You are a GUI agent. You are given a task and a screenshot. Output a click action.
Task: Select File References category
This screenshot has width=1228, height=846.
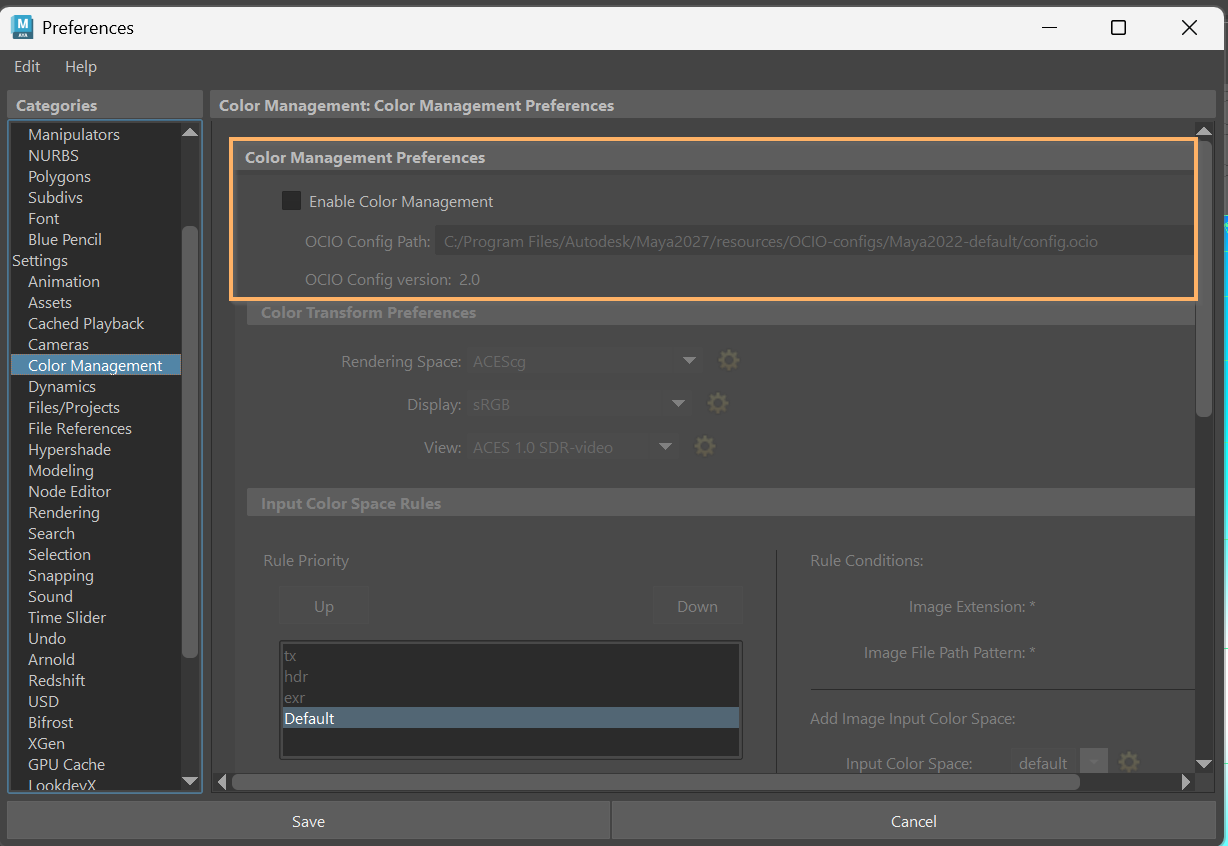tap(80, 428)
